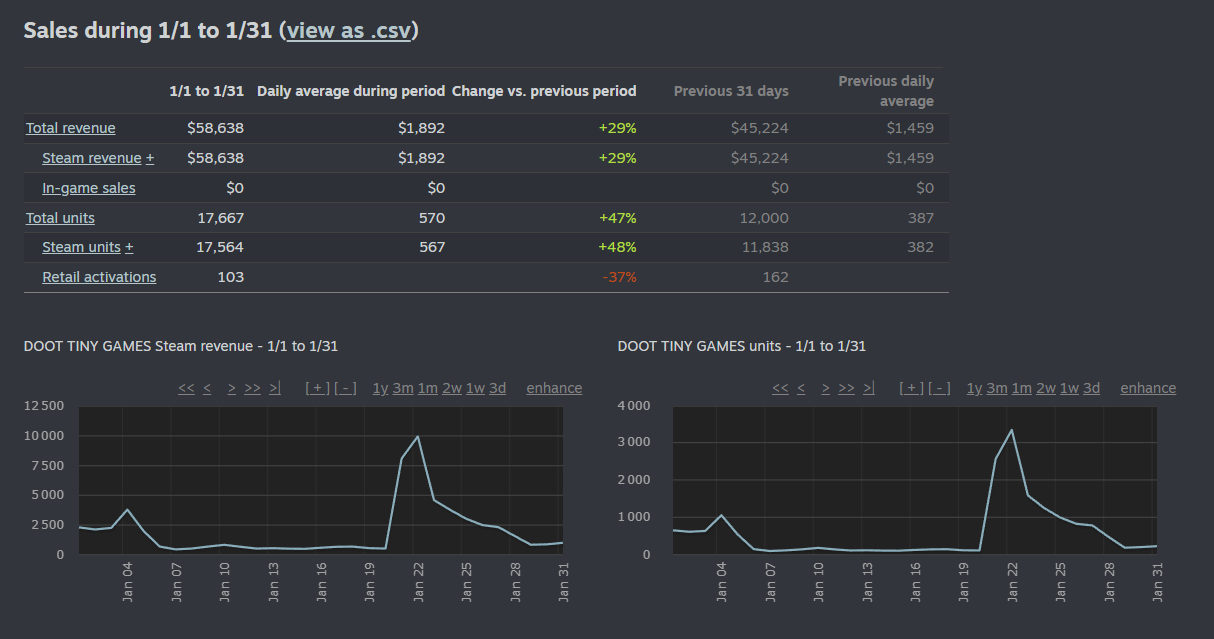This screenshot has height=639, width=1214.
Task: Zoom in units chart with [+]
Action: pos(911,389)
